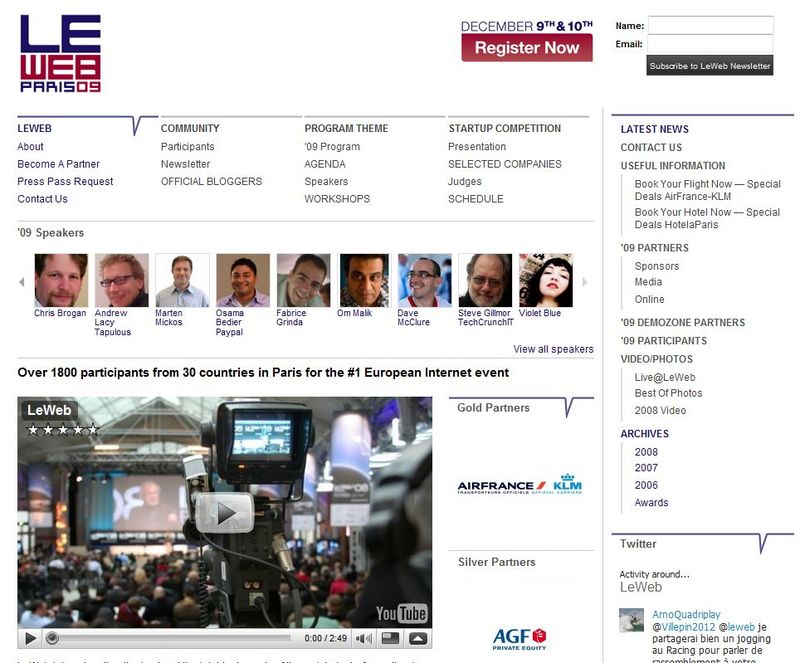
Task: Open SELECTED COMPANIES link
Action: click(x=505, y=164)
